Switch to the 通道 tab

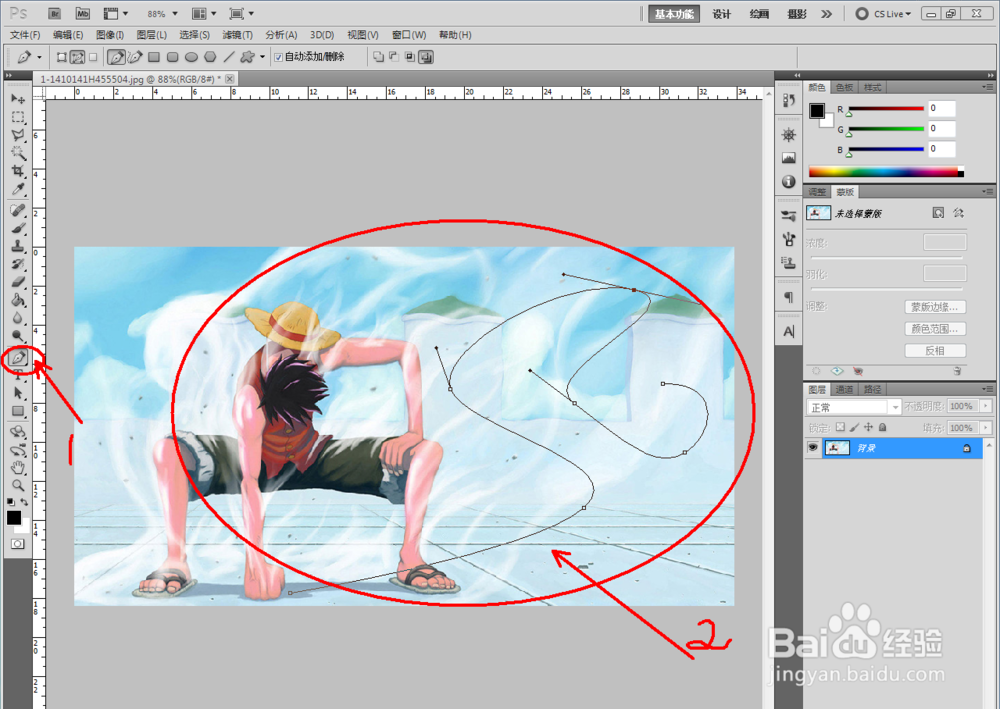pyautogui.click(x=844, y=389)
